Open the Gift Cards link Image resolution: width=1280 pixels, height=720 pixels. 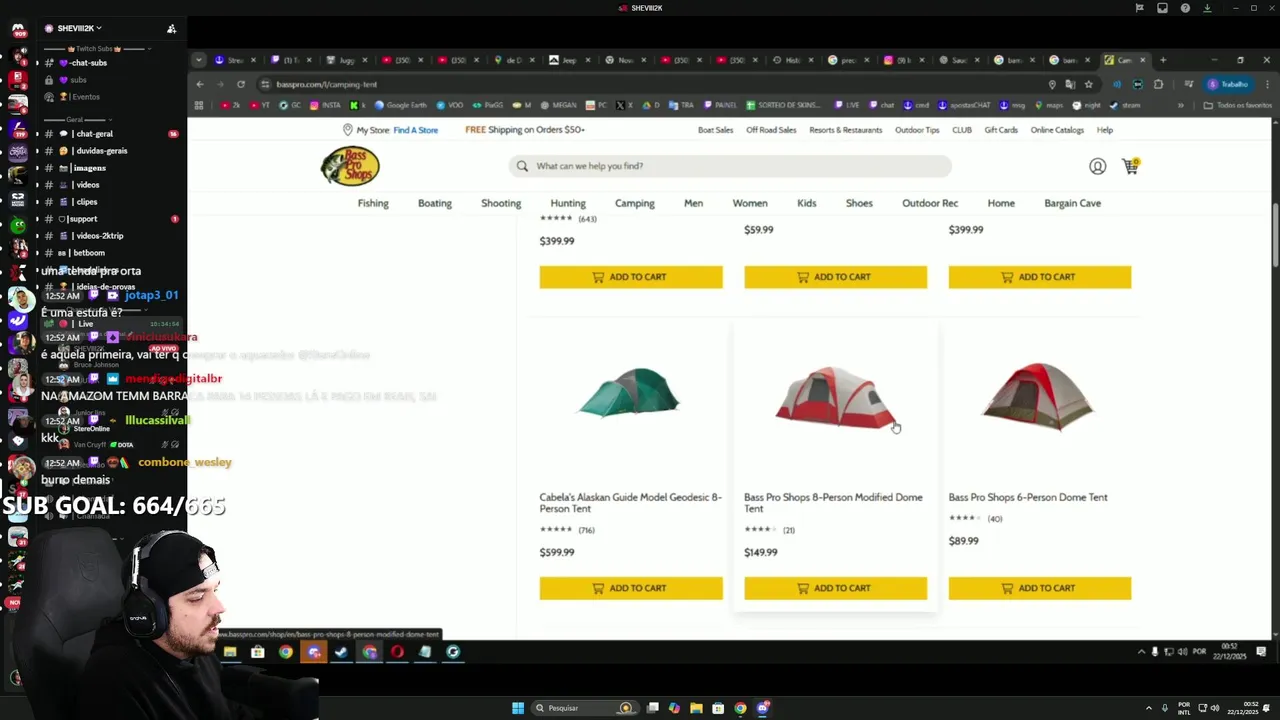pos(1001,130)
